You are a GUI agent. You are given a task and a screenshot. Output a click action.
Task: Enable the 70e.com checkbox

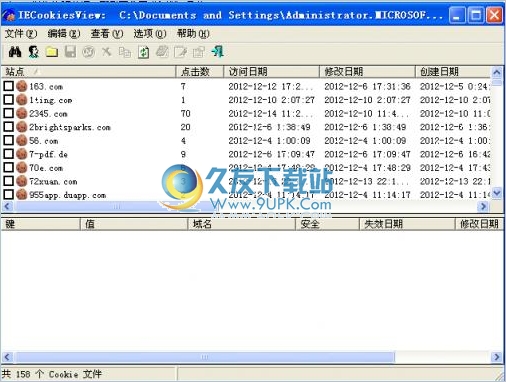point(9,167)
